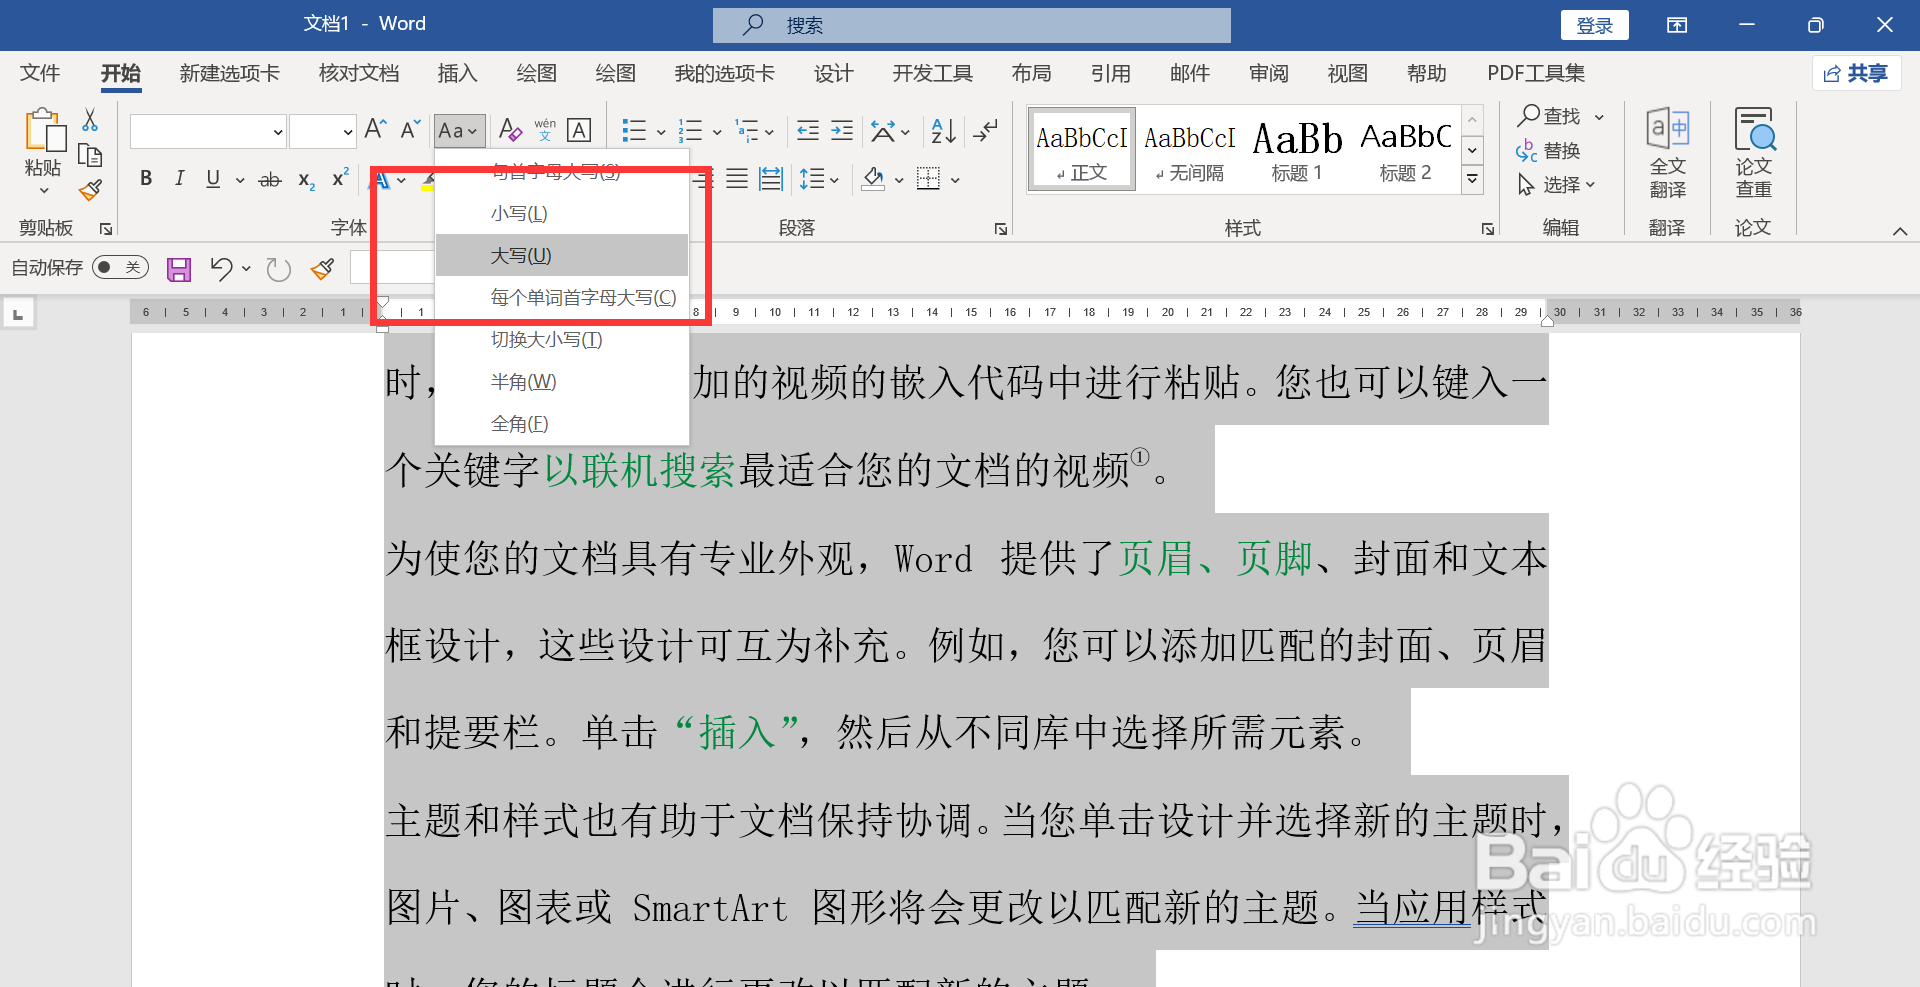Click the Sort A-Z icon
Viewport: 1920px width, 987px height.
[x=943, y=130]
